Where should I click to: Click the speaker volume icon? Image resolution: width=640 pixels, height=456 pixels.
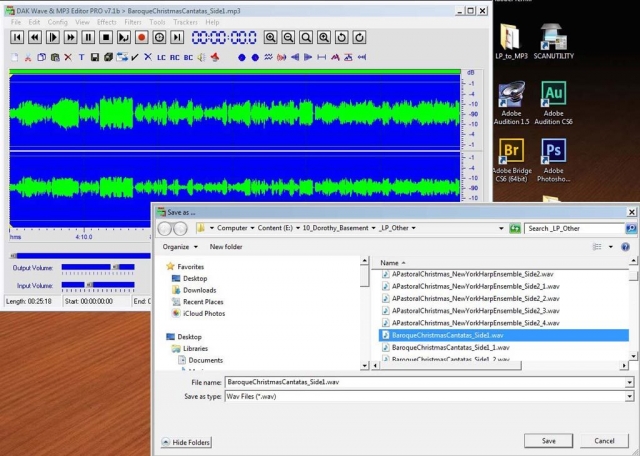point(202,58)
